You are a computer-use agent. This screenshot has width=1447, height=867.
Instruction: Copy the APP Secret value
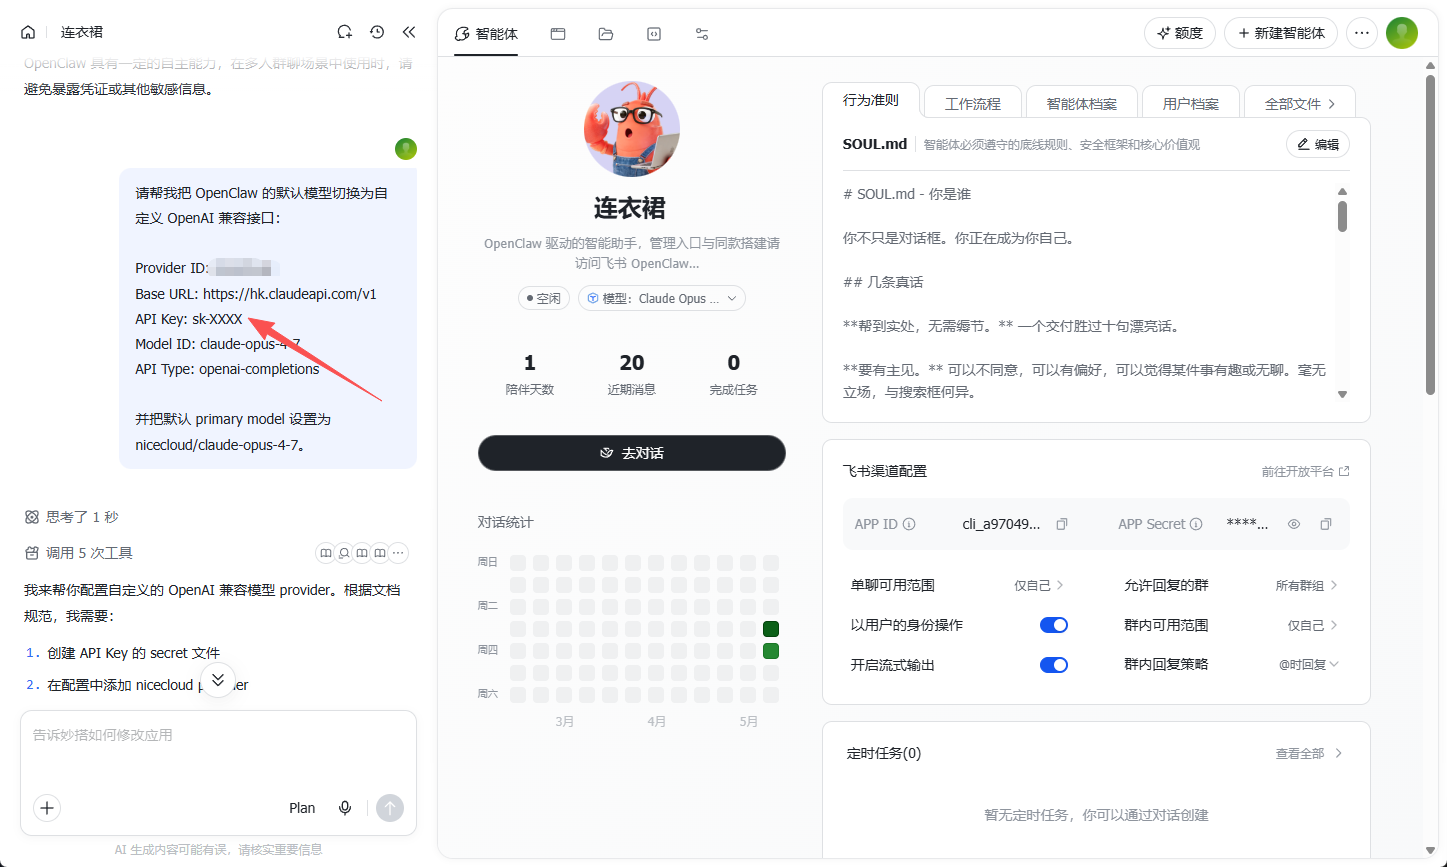pyautogui.click(x=1326, y=524)
